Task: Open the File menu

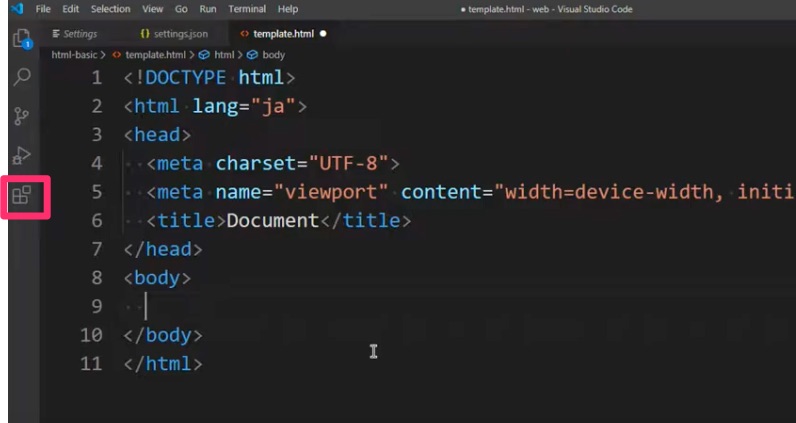Action: coord(43,9)
